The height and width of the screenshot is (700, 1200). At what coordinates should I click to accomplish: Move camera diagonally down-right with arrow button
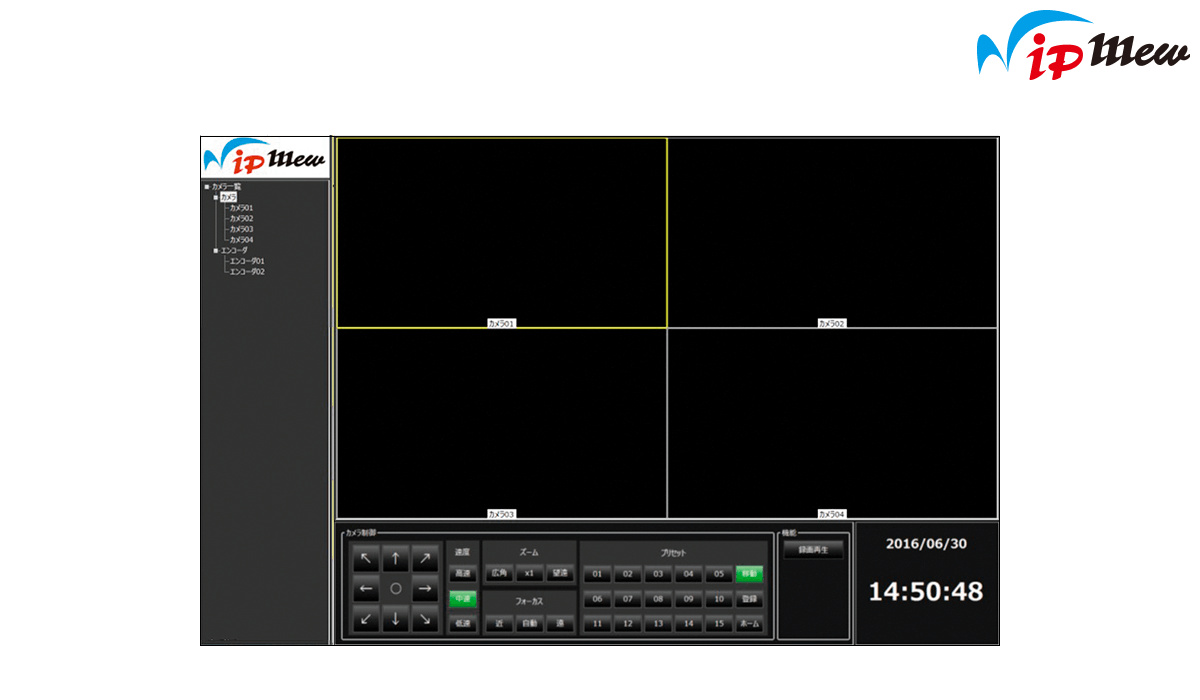(x=426, y=619)
